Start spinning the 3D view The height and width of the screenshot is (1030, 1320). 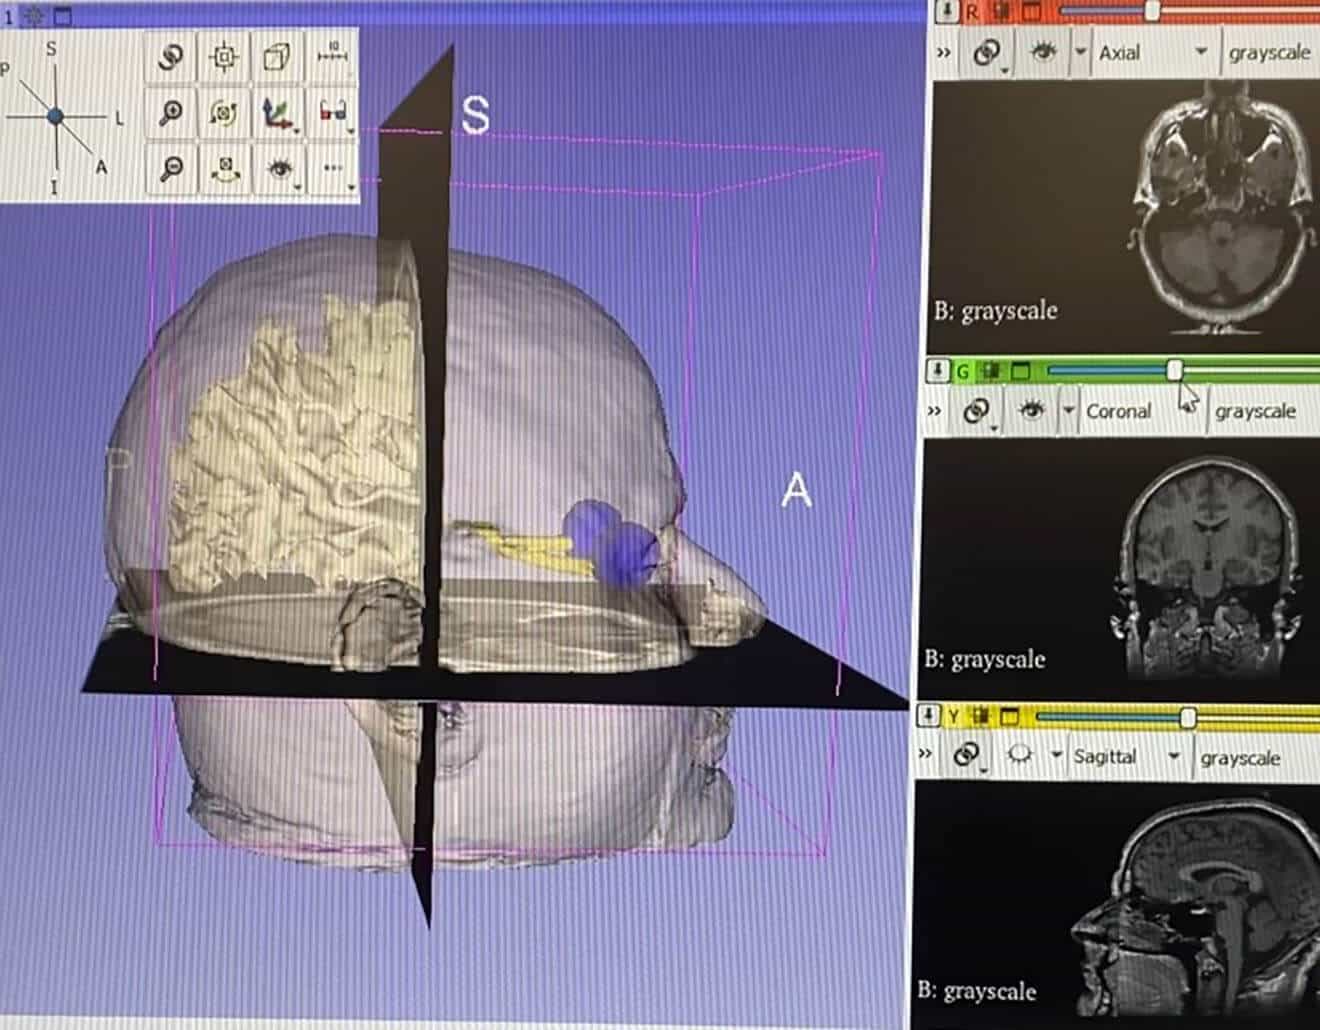[224, 112]
